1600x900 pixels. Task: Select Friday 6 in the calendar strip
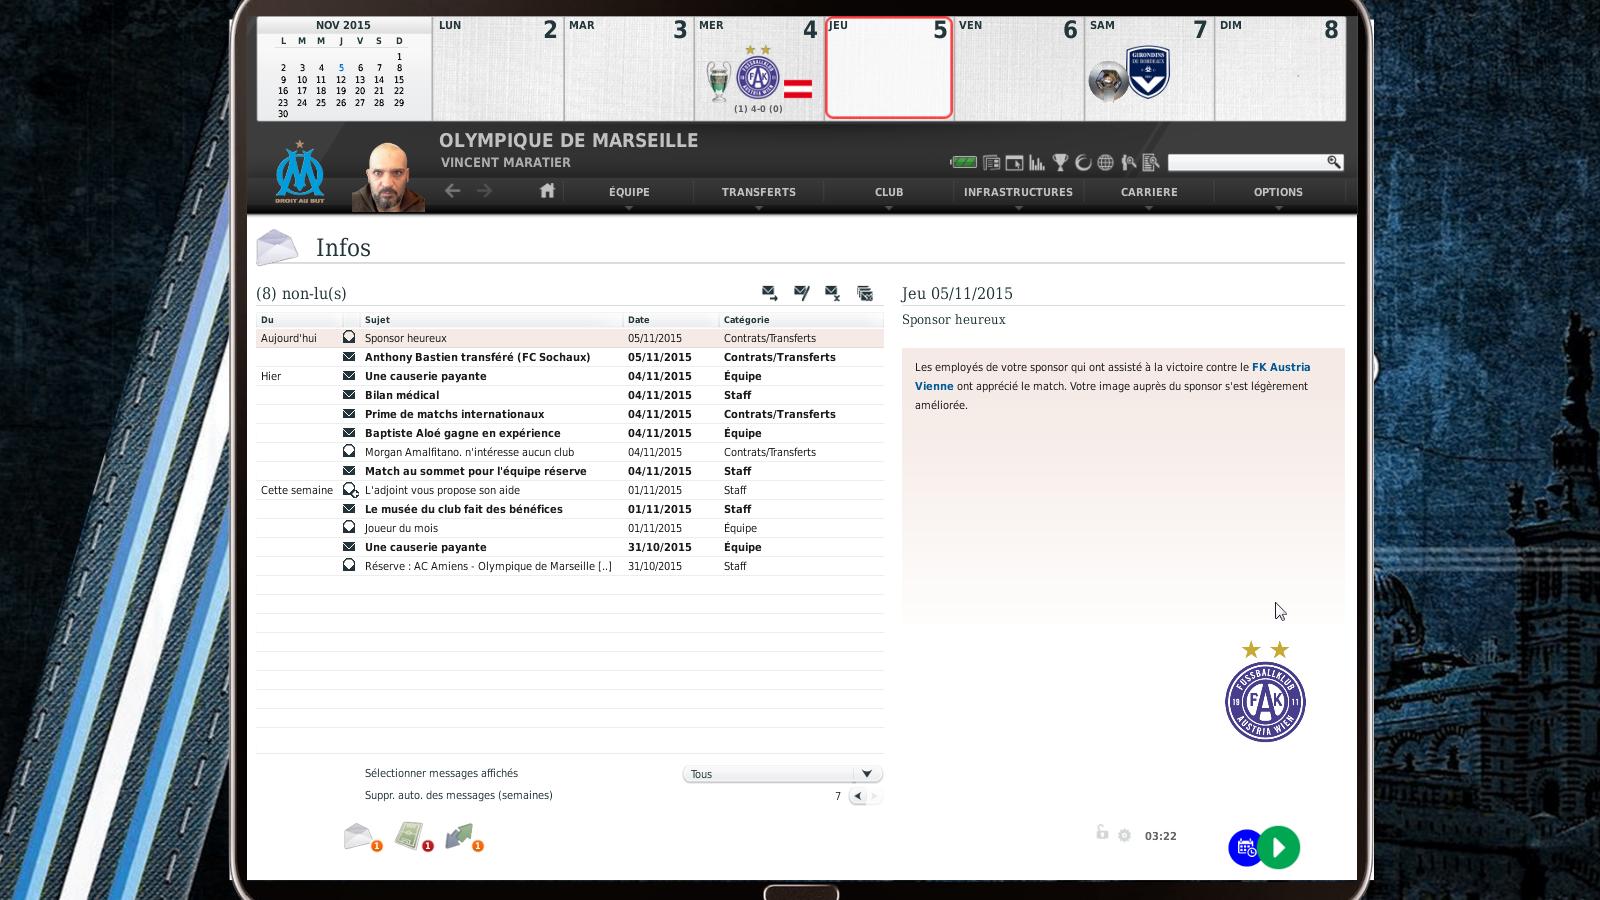pyautogui.click(x=1019, y=68)
